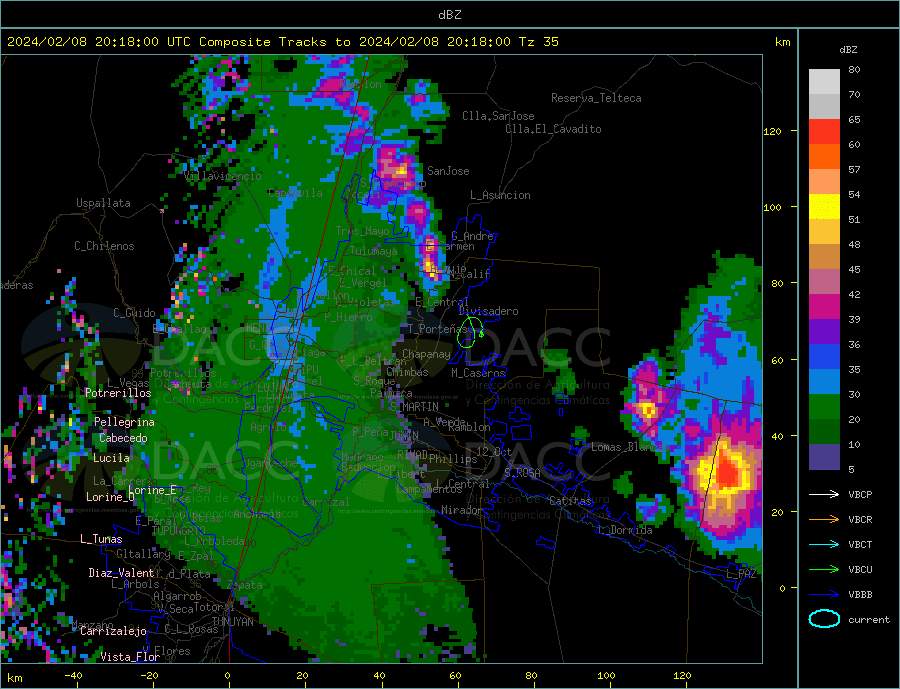Viewport: 900px width, 689px height.
Task: Click the VBCR legend label
Action: click(860, 519)
